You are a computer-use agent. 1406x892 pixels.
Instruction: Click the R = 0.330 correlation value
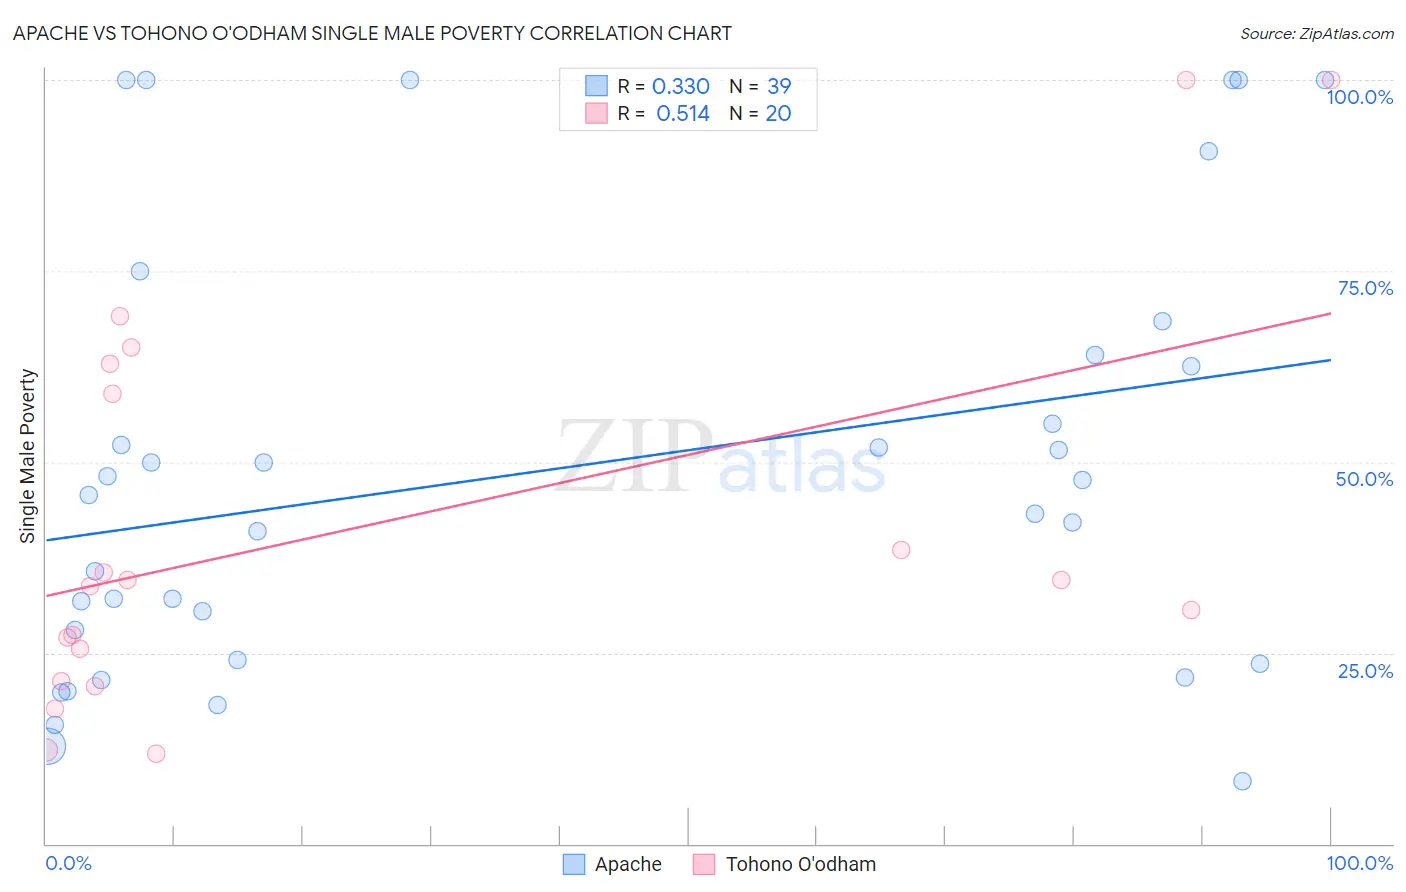[x=663, y=86]
